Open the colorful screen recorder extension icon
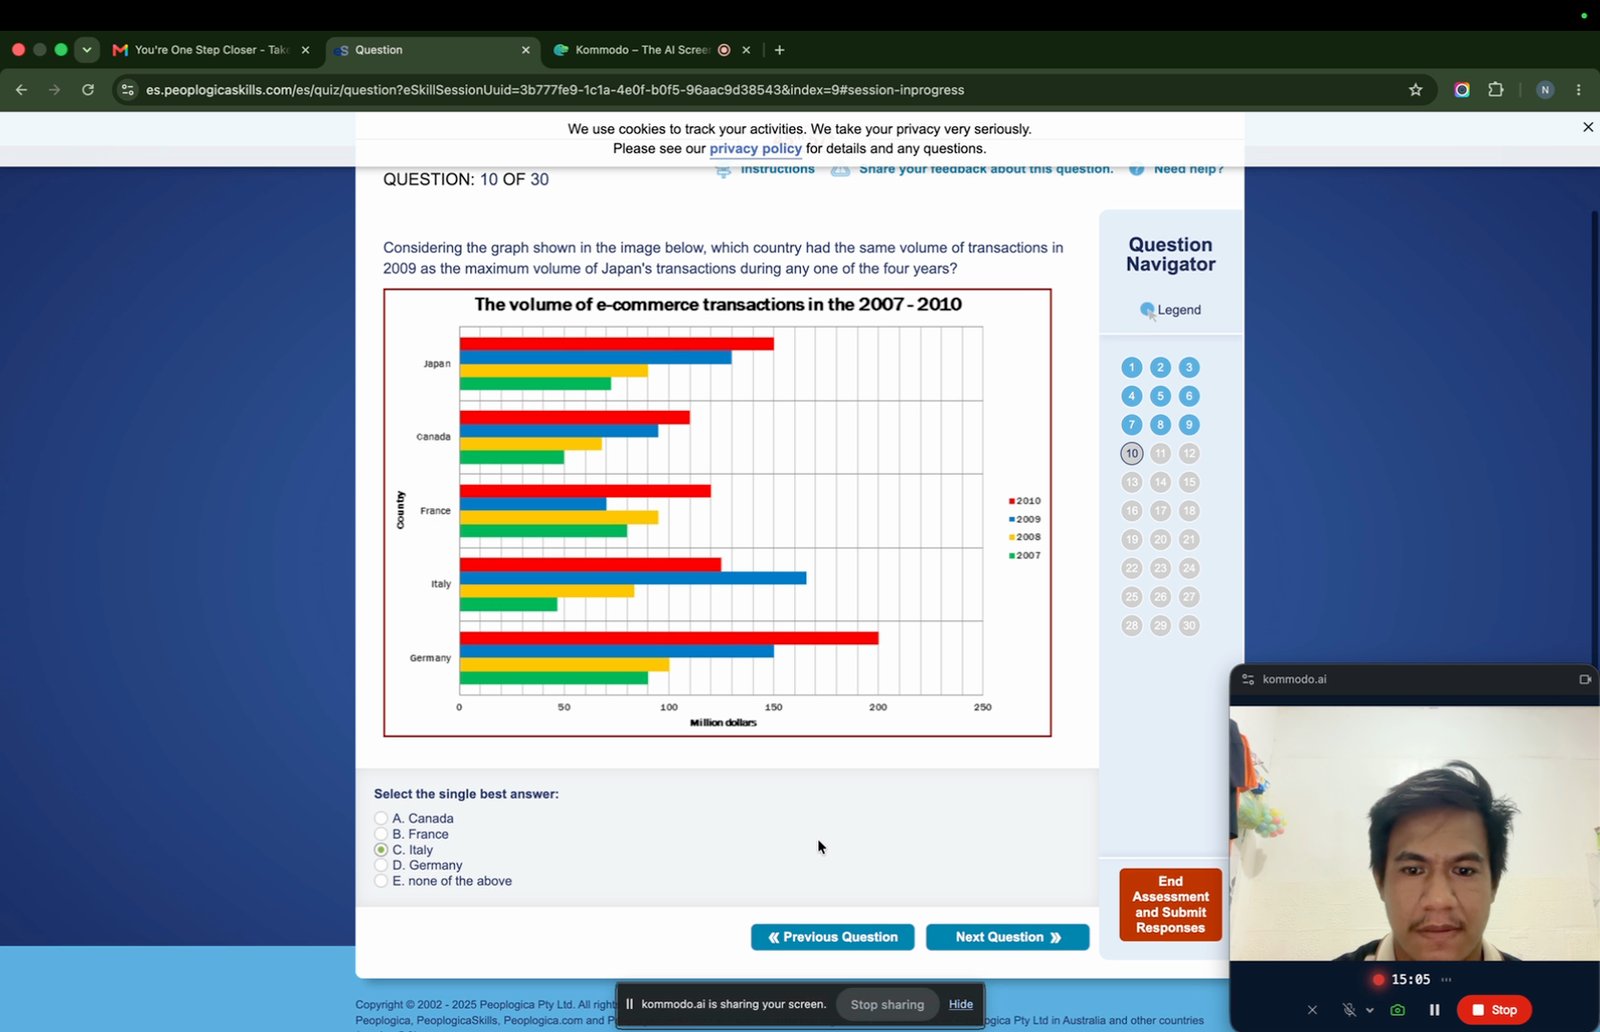 1462,90
